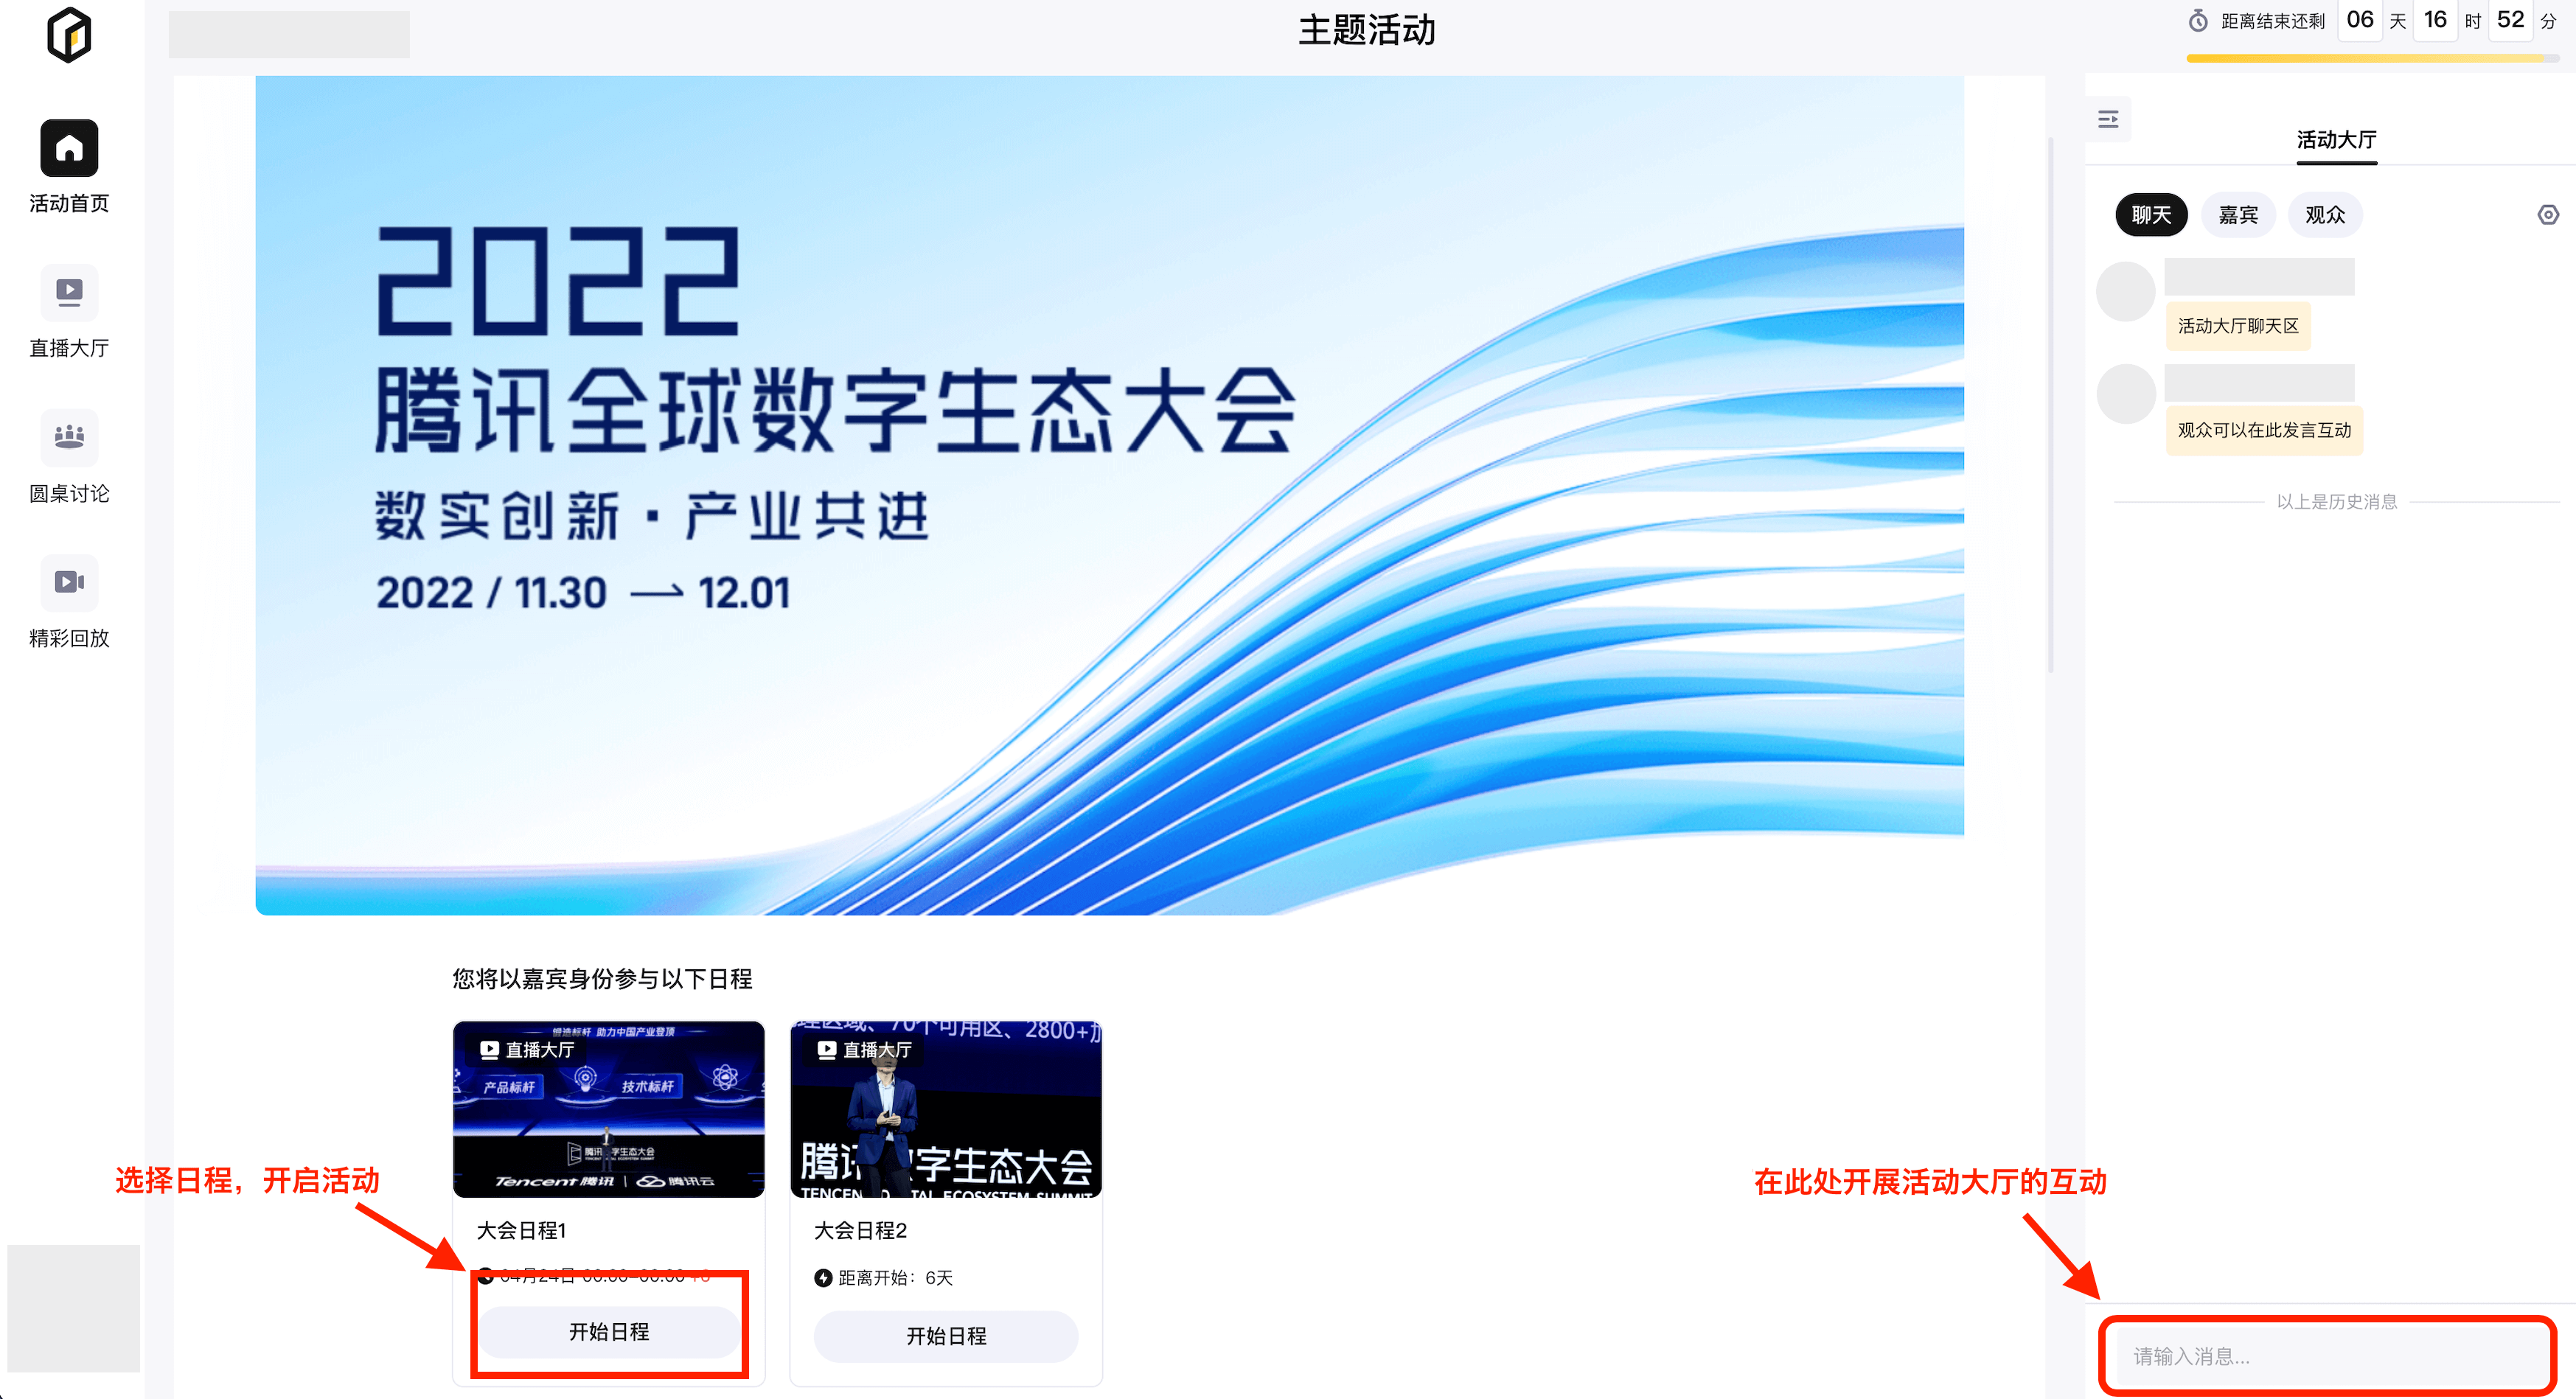The image size is (2576, 1399).
Task: Click the main content scrollbar
Action: click(x=2050, y=405)
